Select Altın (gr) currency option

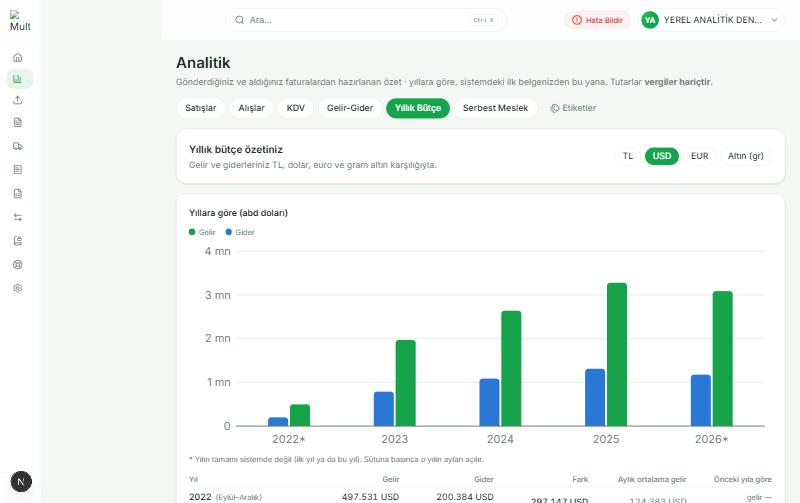(745, 156)
